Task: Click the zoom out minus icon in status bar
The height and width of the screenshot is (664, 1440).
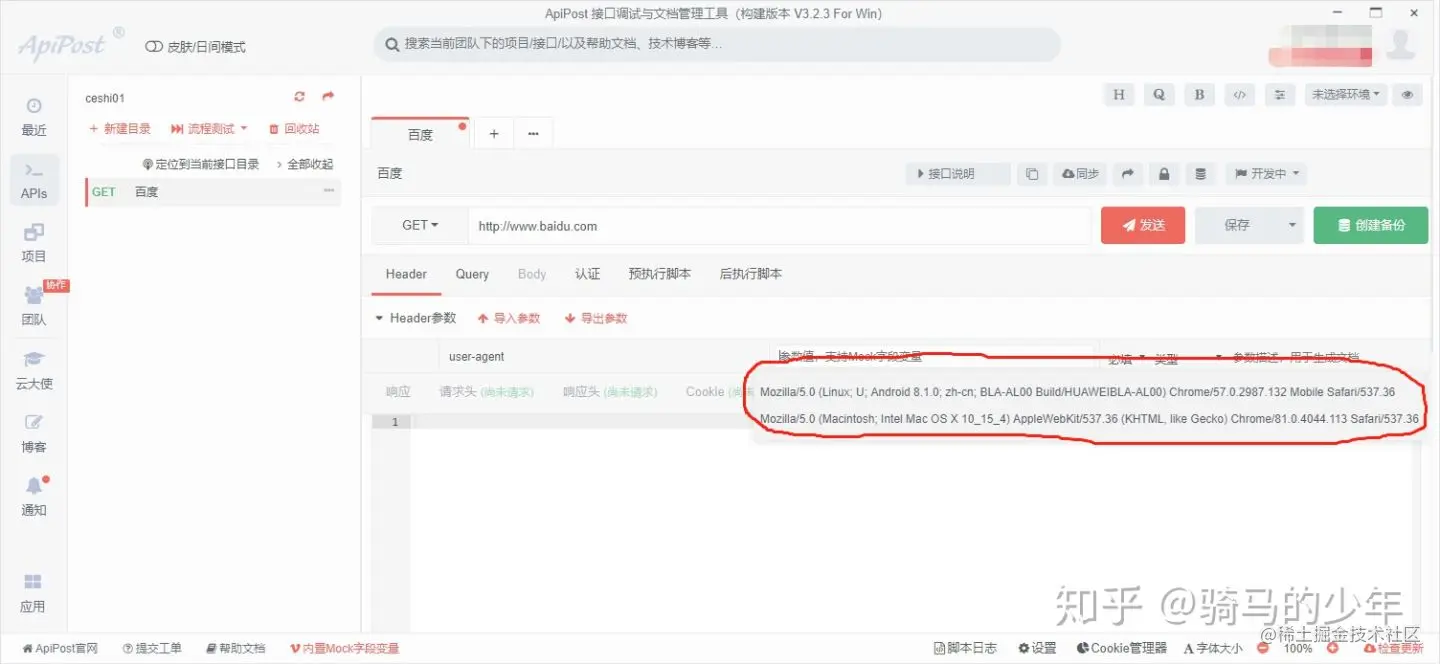Action: coord(1263,649)
